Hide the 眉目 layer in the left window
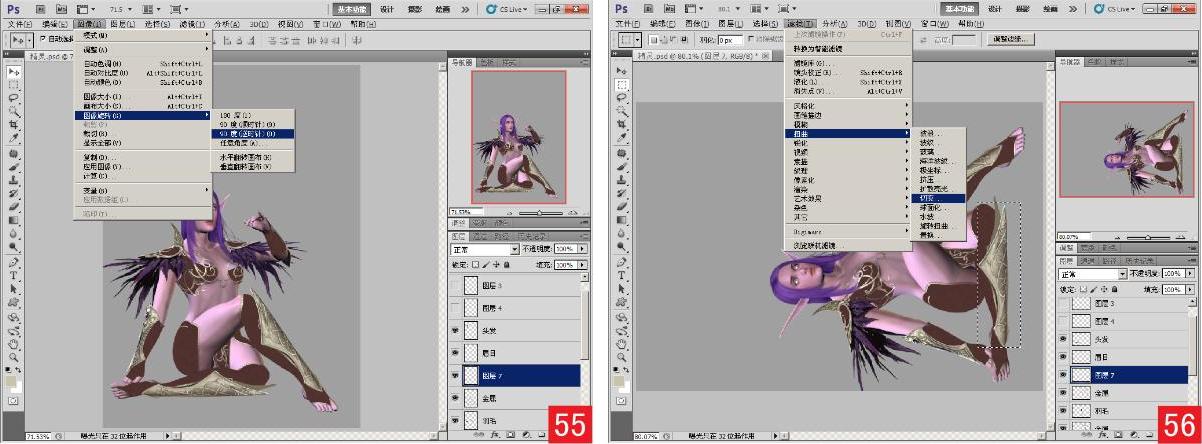Image resolution: width=1202 pixels, height=444 pixels. point(456,352)
